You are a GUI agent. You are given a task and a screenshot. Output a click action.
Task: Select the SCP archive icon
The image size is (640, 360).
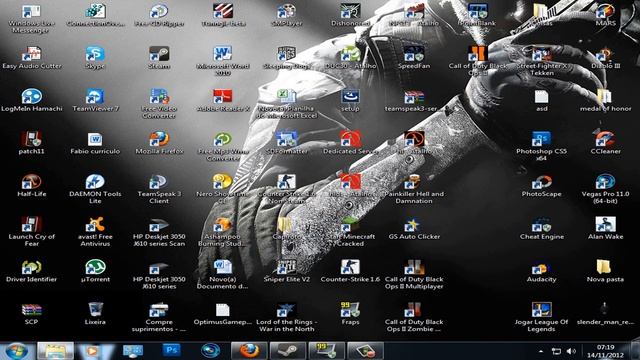(x=31, y=311)
